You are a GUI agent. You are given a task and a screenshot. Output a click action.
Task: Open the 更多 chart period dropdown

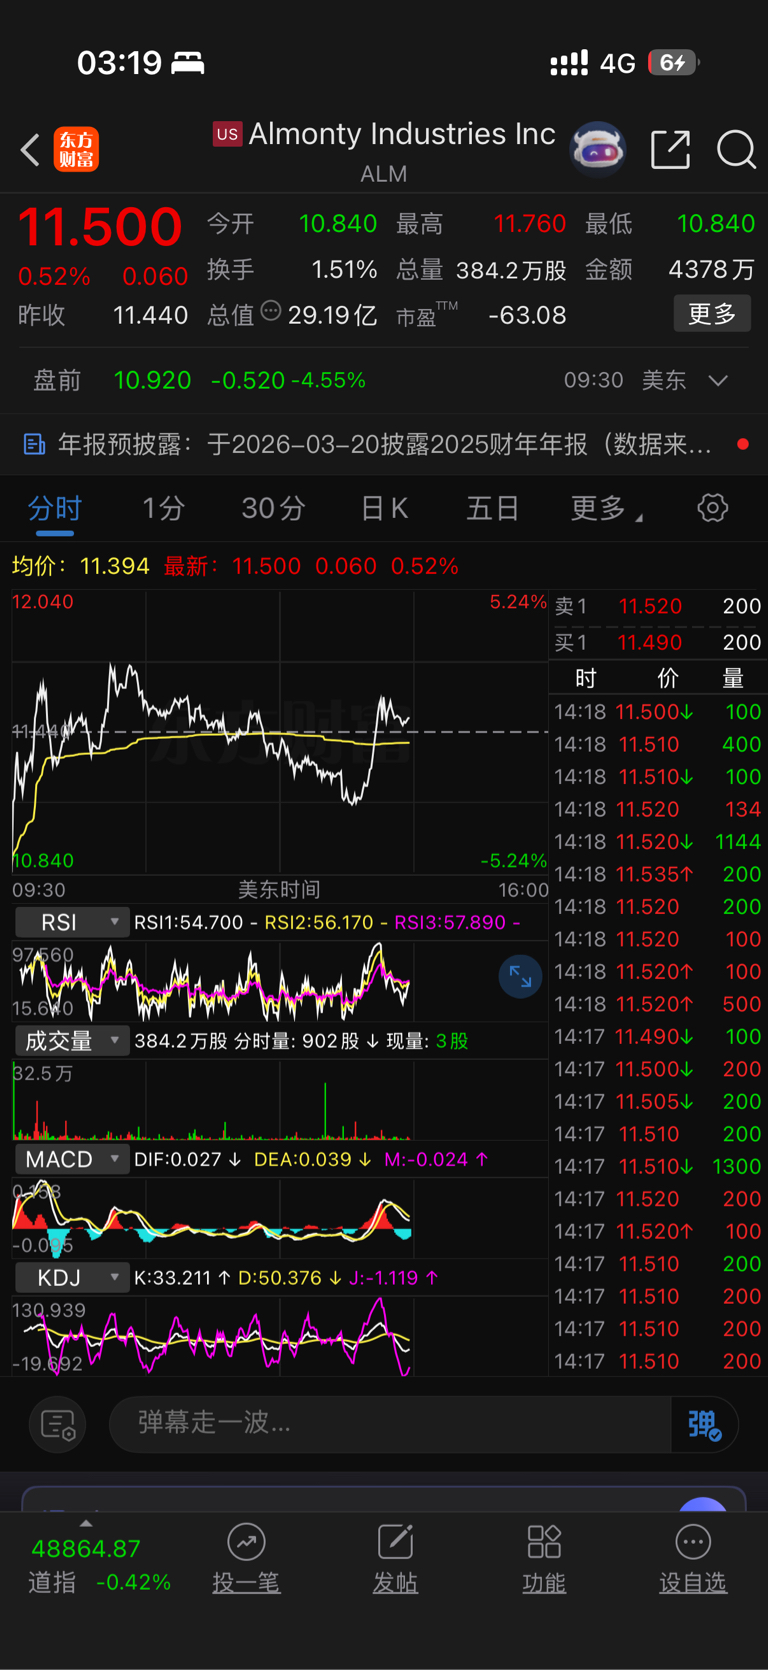point(607,508)
